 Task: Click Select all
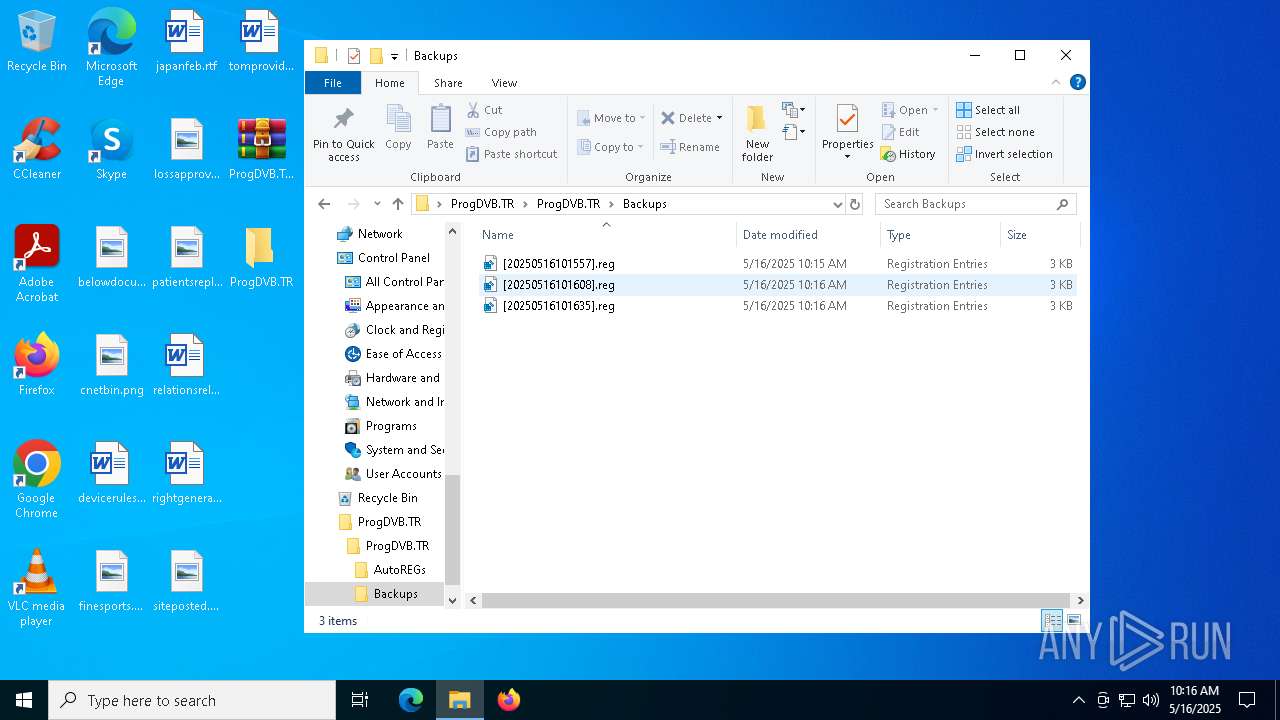coord(988,110)
